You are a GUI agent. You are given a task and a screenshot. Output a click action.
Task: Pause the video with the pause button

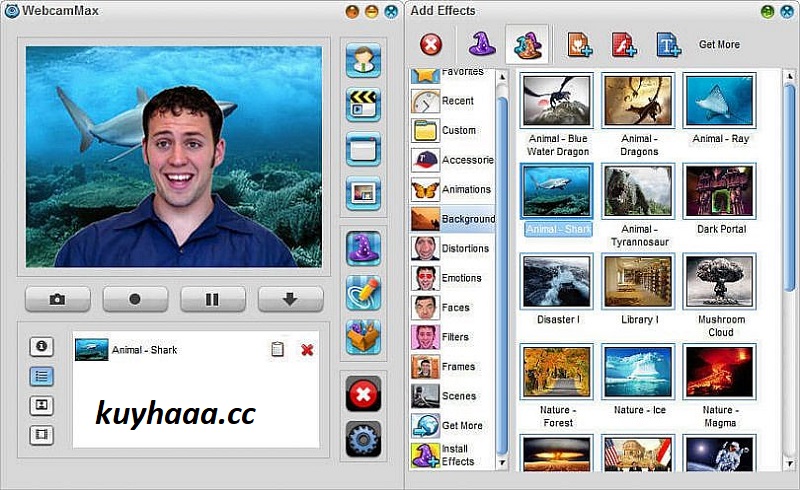(x=213, y=299)
